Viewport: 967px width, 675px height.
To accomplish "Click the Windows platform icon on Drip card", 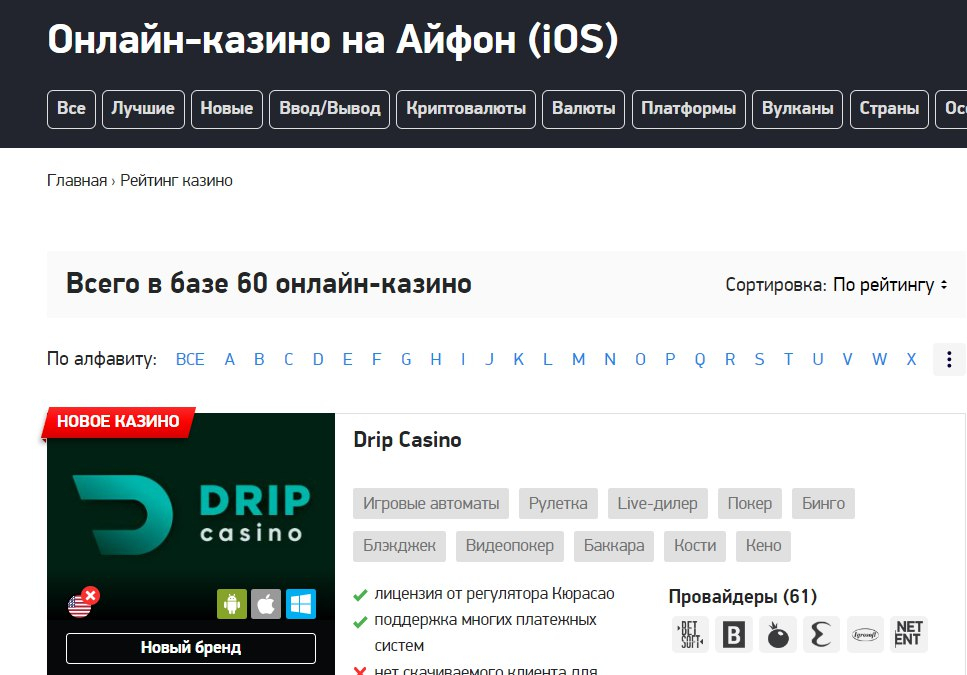I will 301,603.
